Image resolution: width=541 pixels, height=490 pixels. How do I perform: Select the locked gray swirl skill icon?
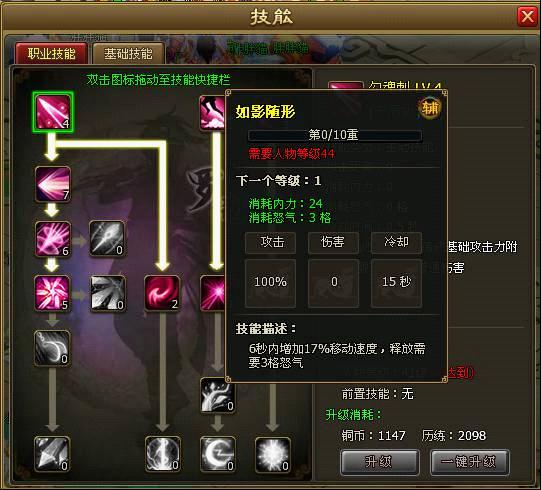pos(53,348)
